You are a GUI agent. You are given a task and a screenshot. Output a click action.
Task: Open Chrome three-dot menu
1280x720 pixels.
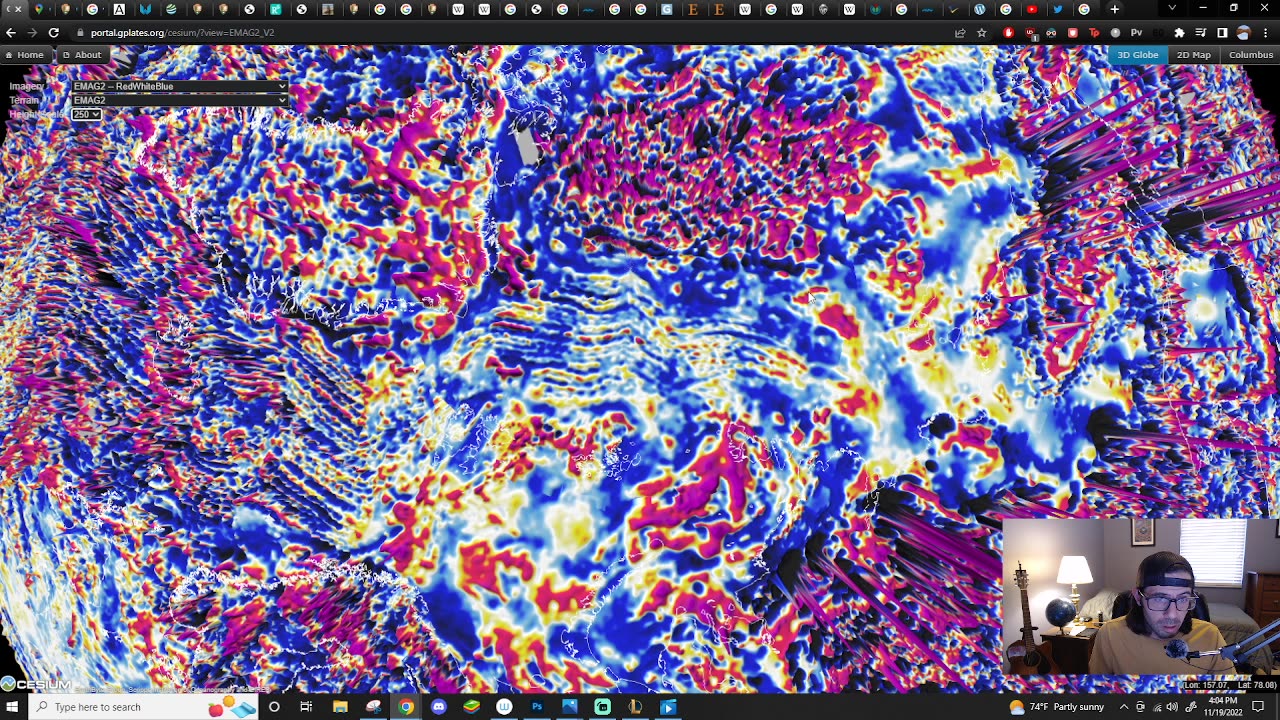1265,33
